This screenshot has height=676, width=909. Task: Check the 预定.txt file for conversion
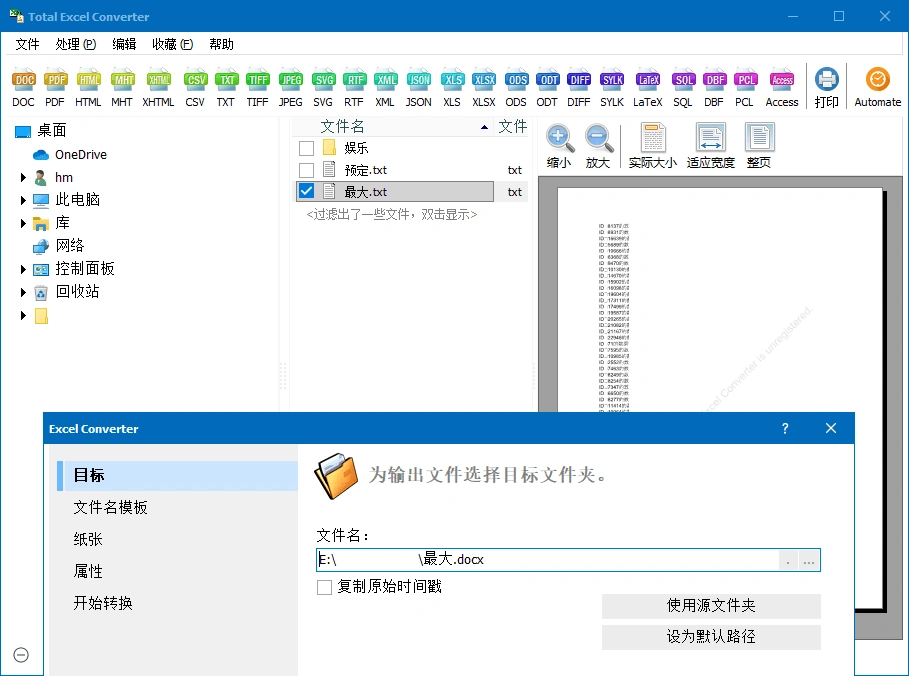click(x=307, y=168)
